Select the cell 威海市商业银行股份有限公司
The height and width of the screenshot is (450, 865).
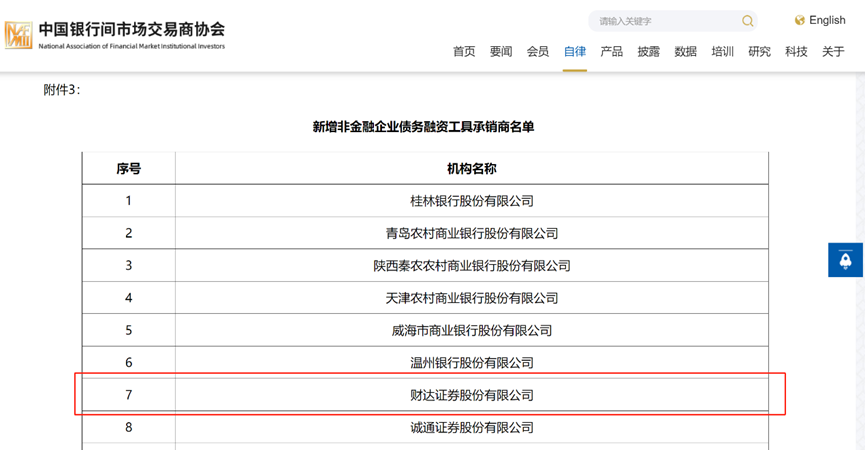472,330
